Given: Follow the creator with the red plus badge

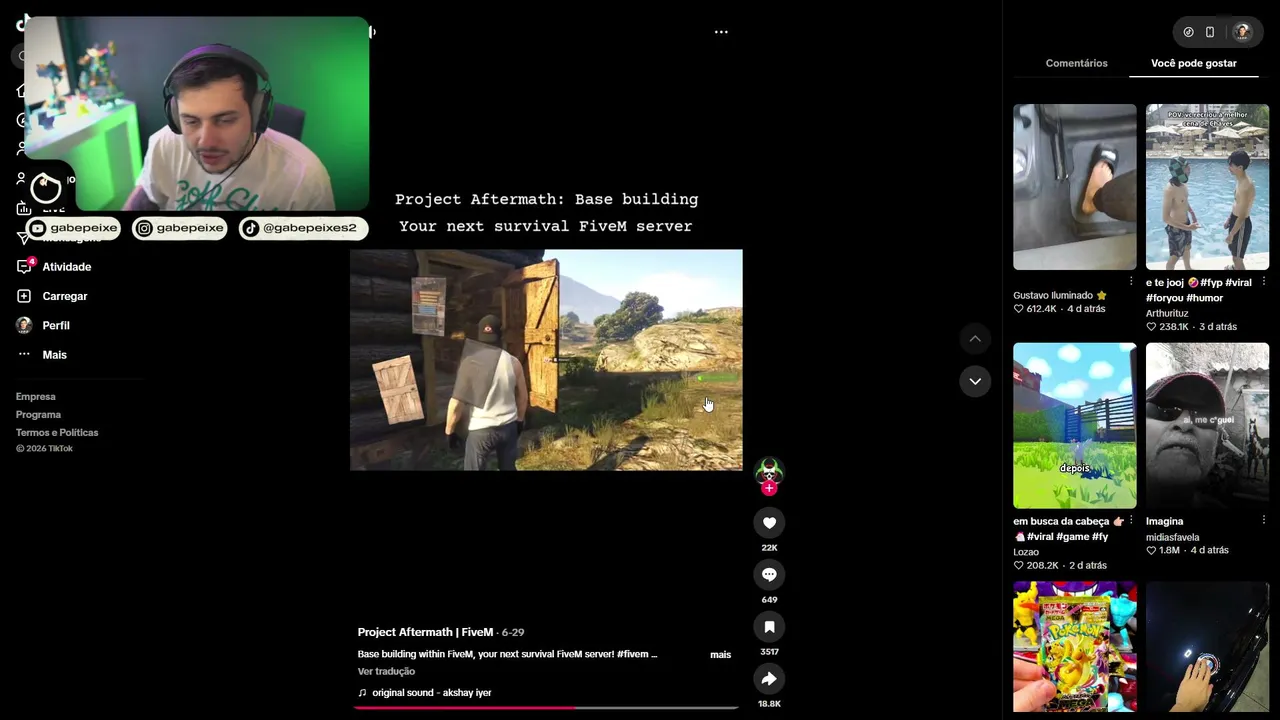Looking at the screenshot, I should tap(769, 488).
